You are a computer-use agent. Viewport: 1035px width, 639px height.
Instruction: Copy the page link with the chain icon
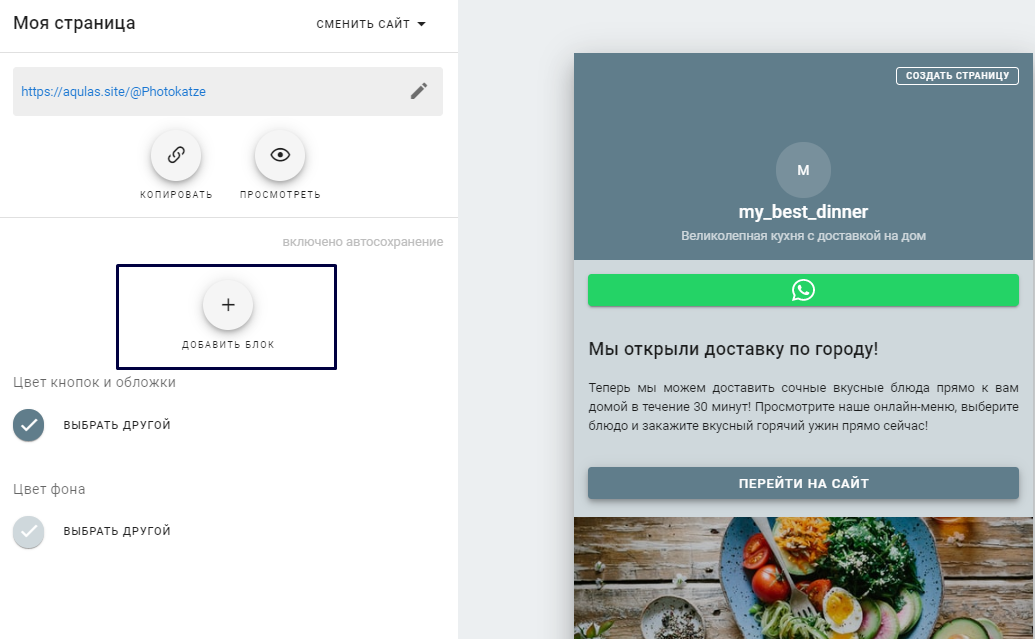pyautogui.click(x=176, y=155)
